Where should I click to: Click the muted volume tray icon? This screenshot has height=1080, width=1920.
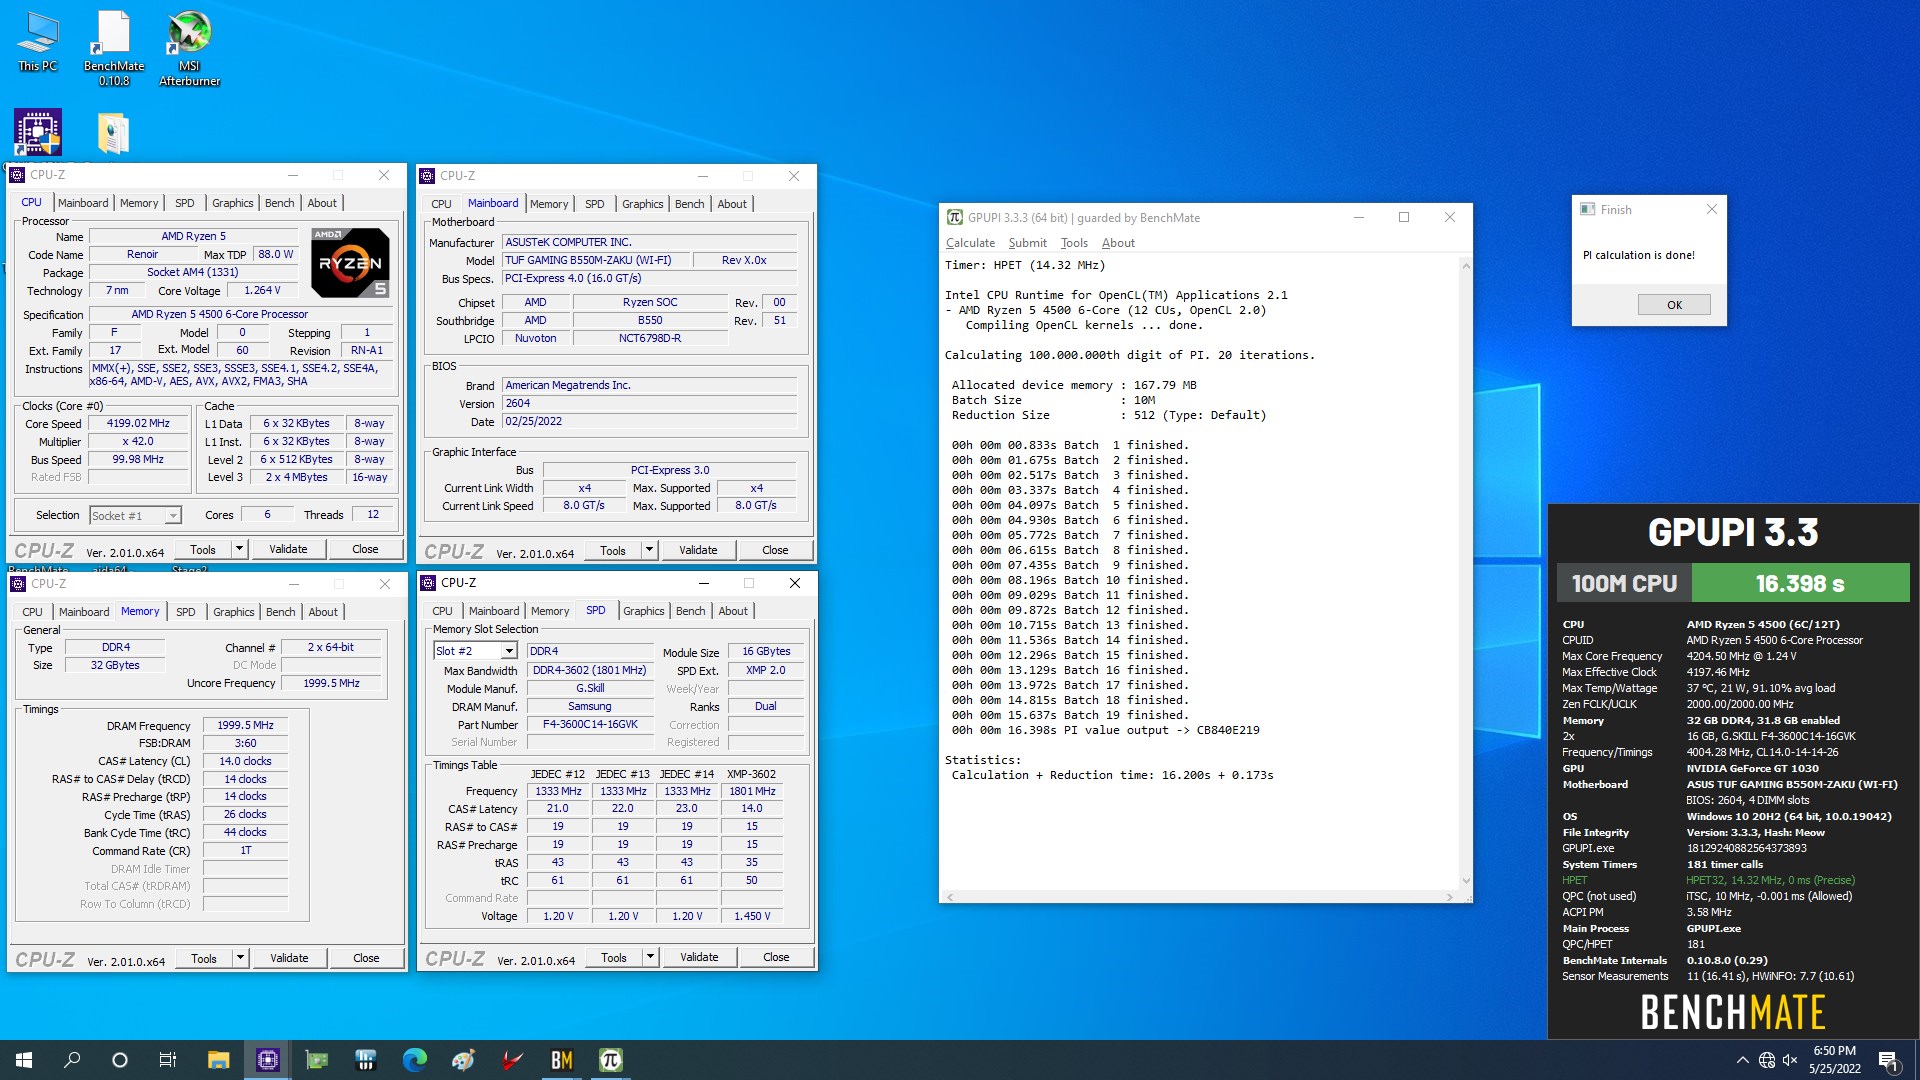(x=1790, y=1060)
